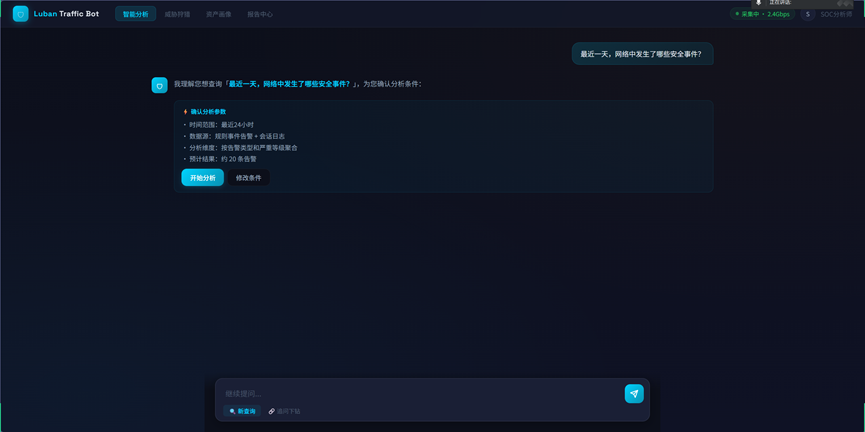865x432 pixels.
Task: Open the 智能分析 tab
Action: pyautogui.click(x=135, y=14)
